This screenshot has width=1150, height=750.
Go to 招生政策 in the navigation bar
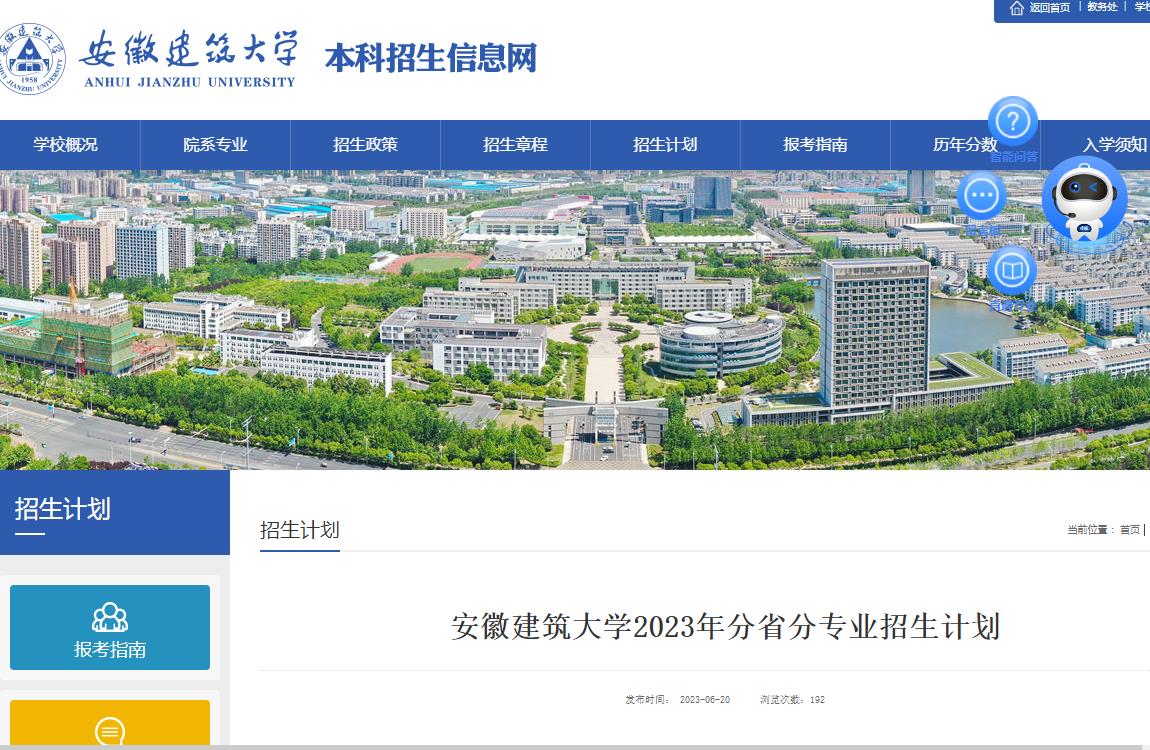(365, 144)
